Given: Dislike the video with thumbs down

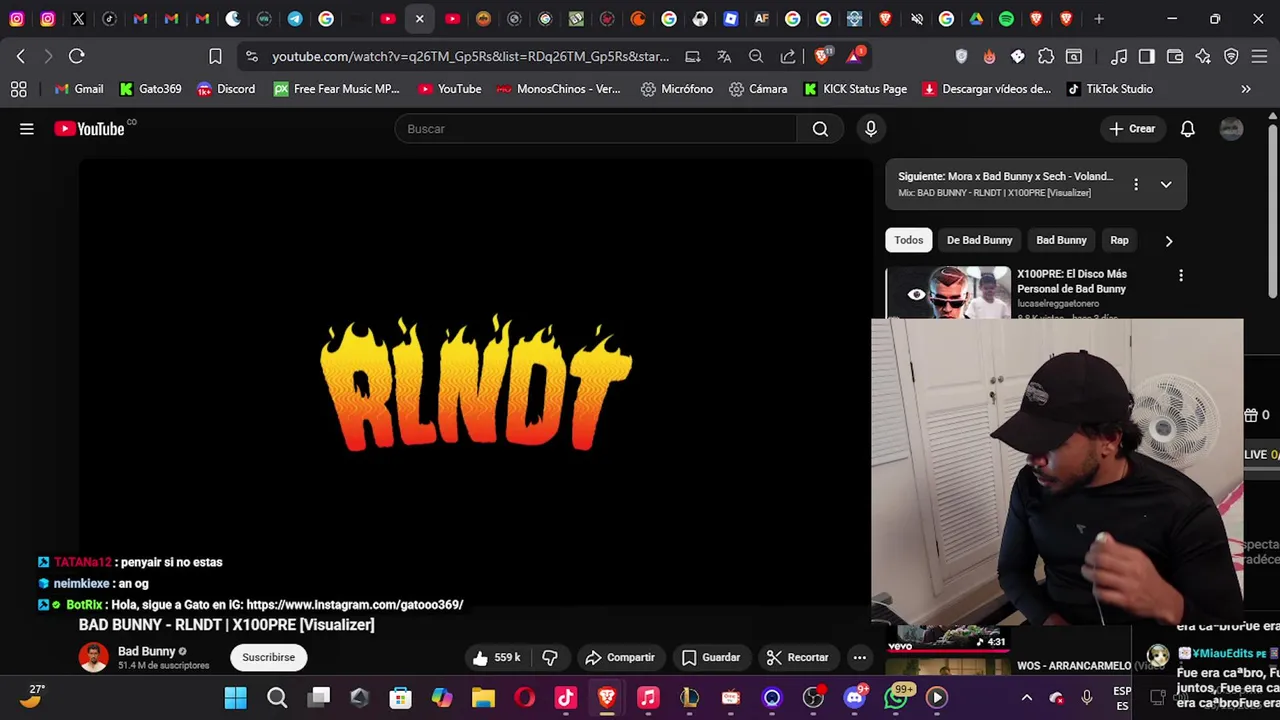Looking at the screenshot, I should (x=549, y=658).
